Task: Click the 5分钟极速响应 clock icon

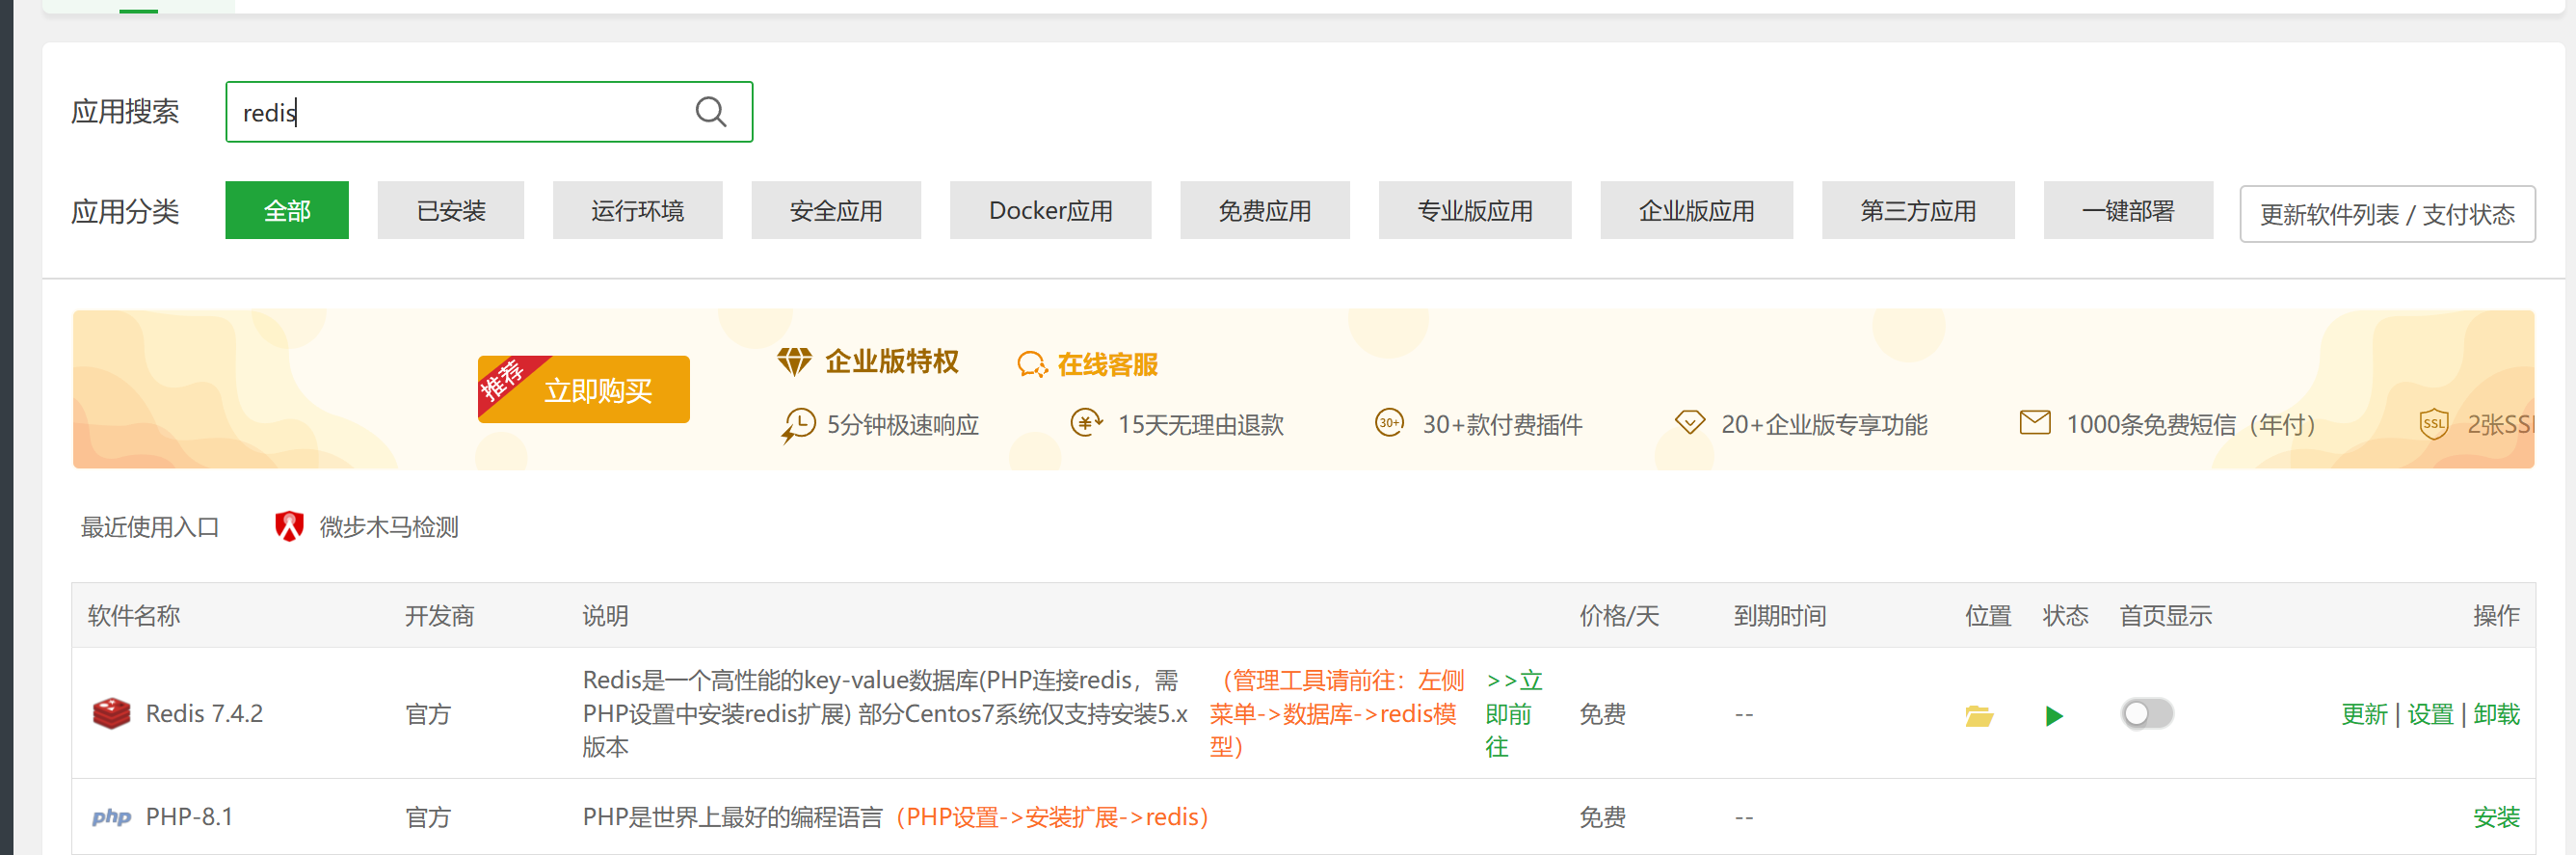Action: 798,425
